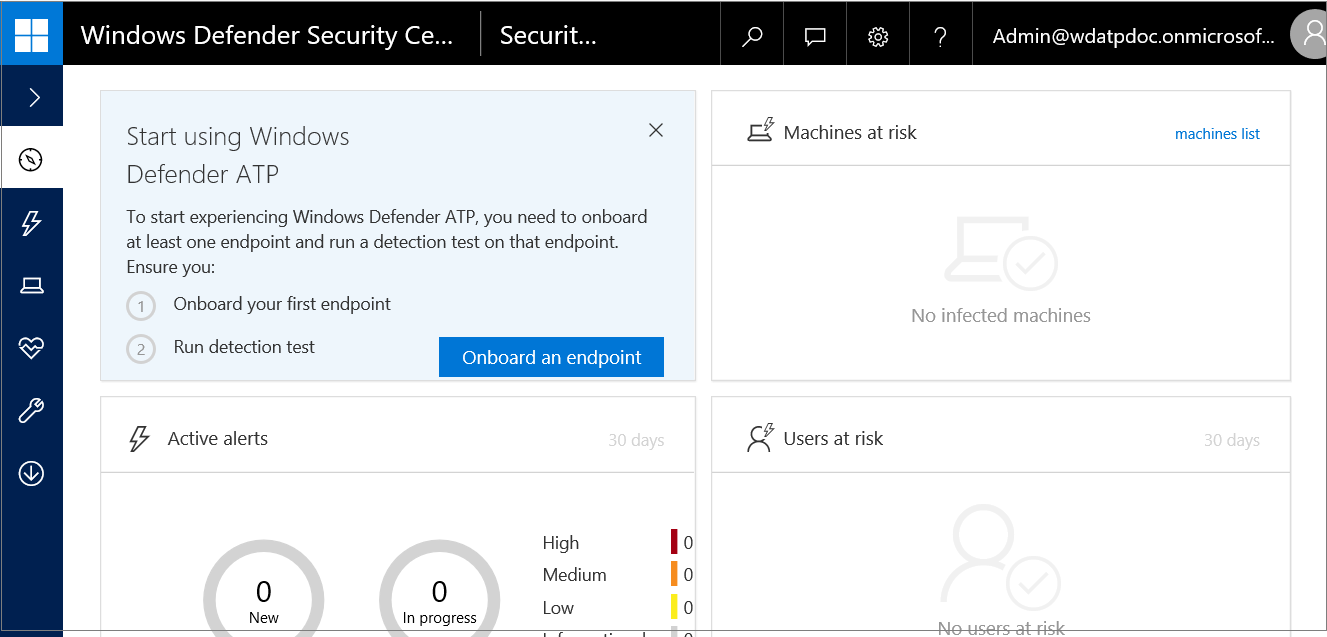This screenshot has width=1327, height=637.
Task: Click the Windows logo icon in header
Action: coord(31,33)
